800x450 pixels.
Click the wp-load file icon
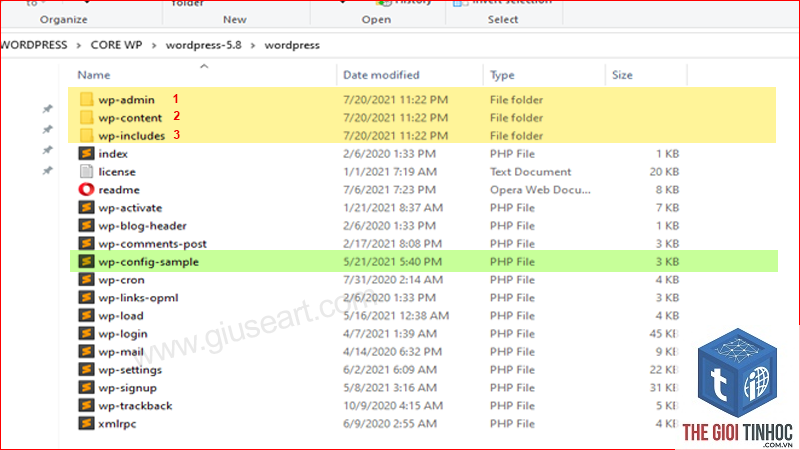click(86, 316)
